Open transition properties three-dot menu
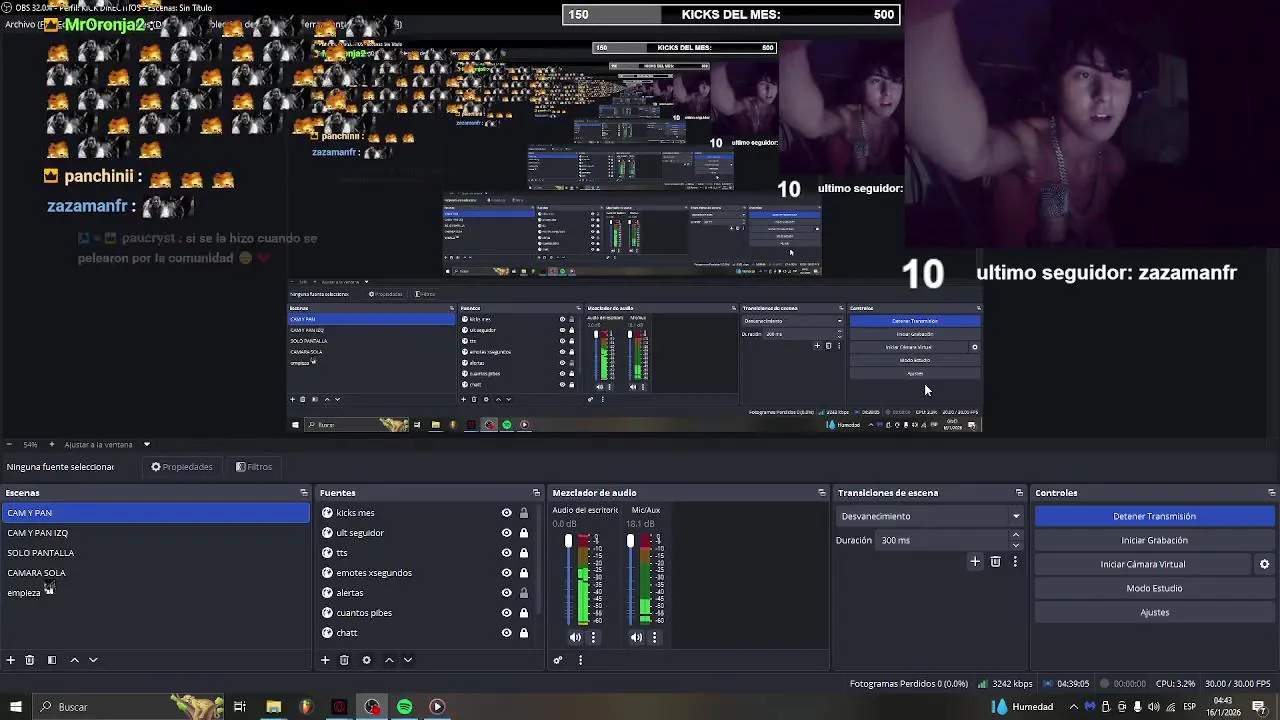Viewport: 1280px width, 720px height. [1015, 562]
